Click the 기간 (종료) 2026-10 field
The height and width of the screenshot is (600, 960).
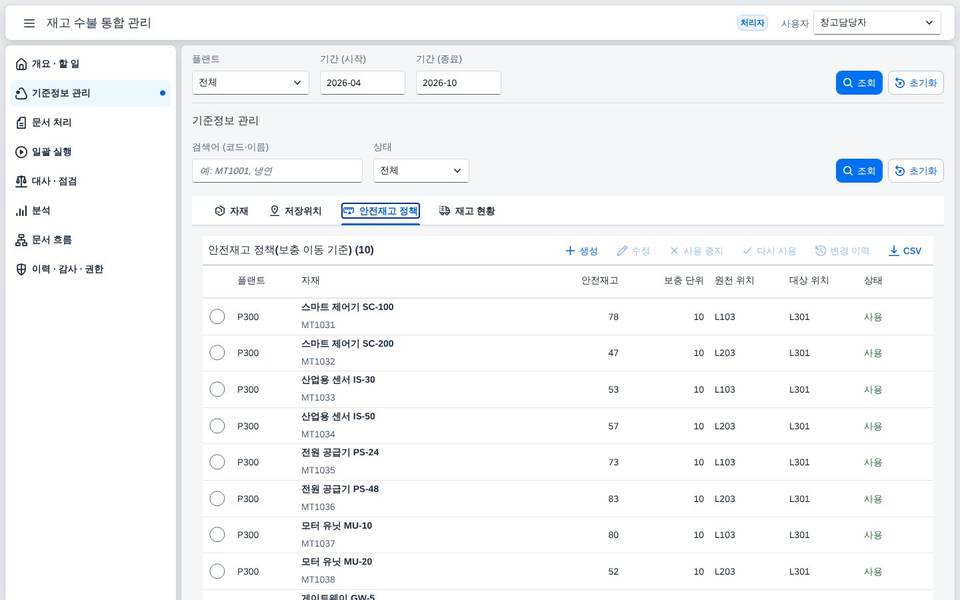tap(459, 83)
